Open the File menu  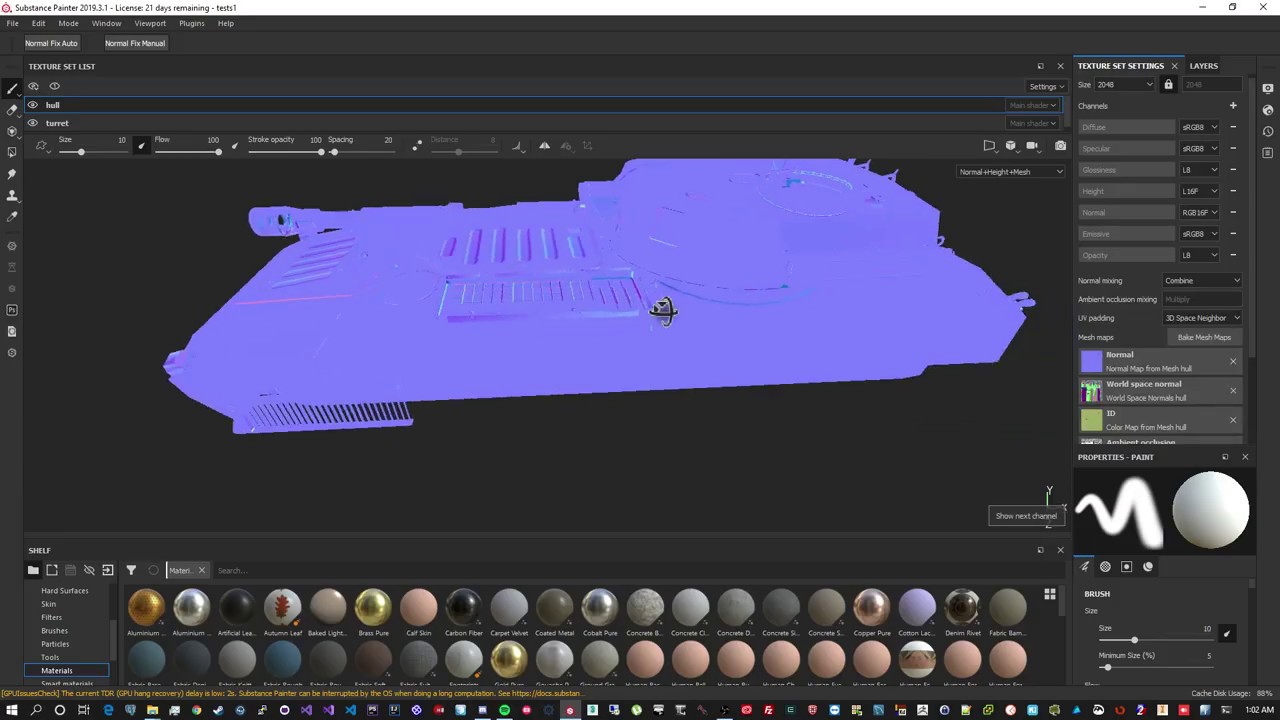(x=12, y=23)
